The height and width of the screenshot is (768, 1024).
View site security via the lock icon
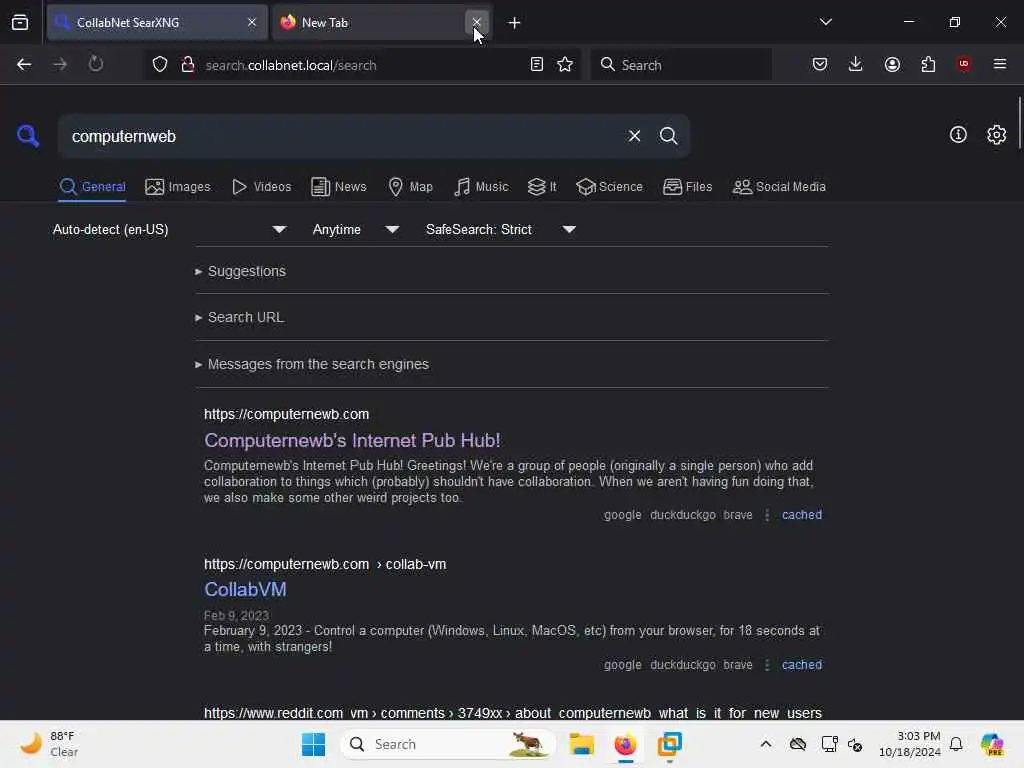188,64
